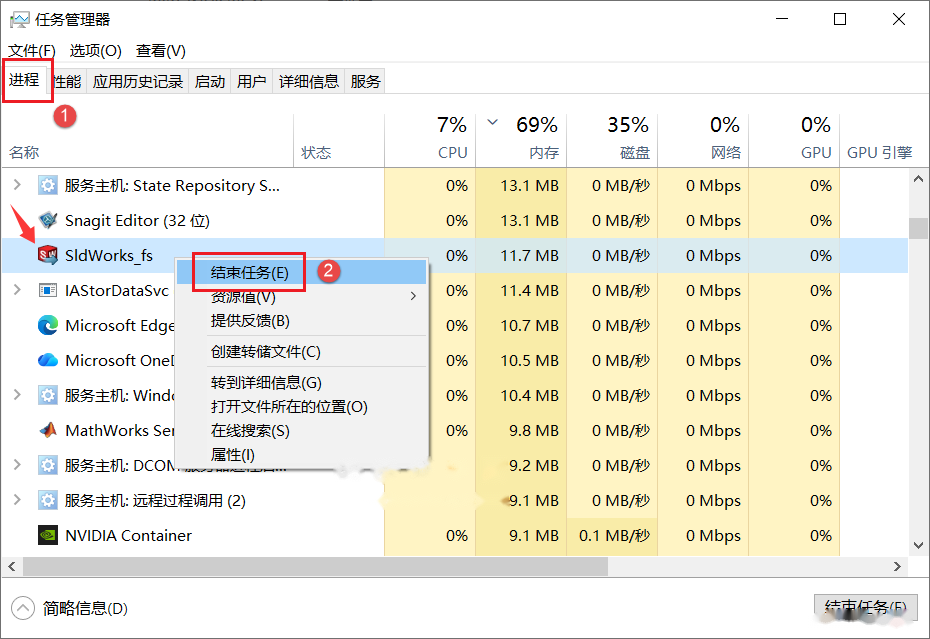930x639 pixels.
Task: Click the vertical scrollbar down arrow
Action: point(919,545)
